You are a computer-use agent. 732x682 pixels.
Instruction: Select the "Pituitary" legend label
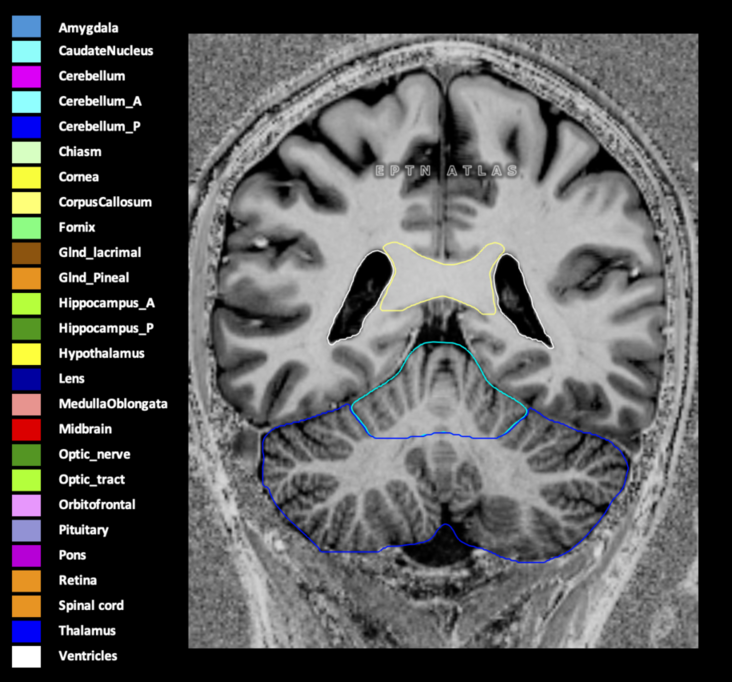tap(84, 530)
